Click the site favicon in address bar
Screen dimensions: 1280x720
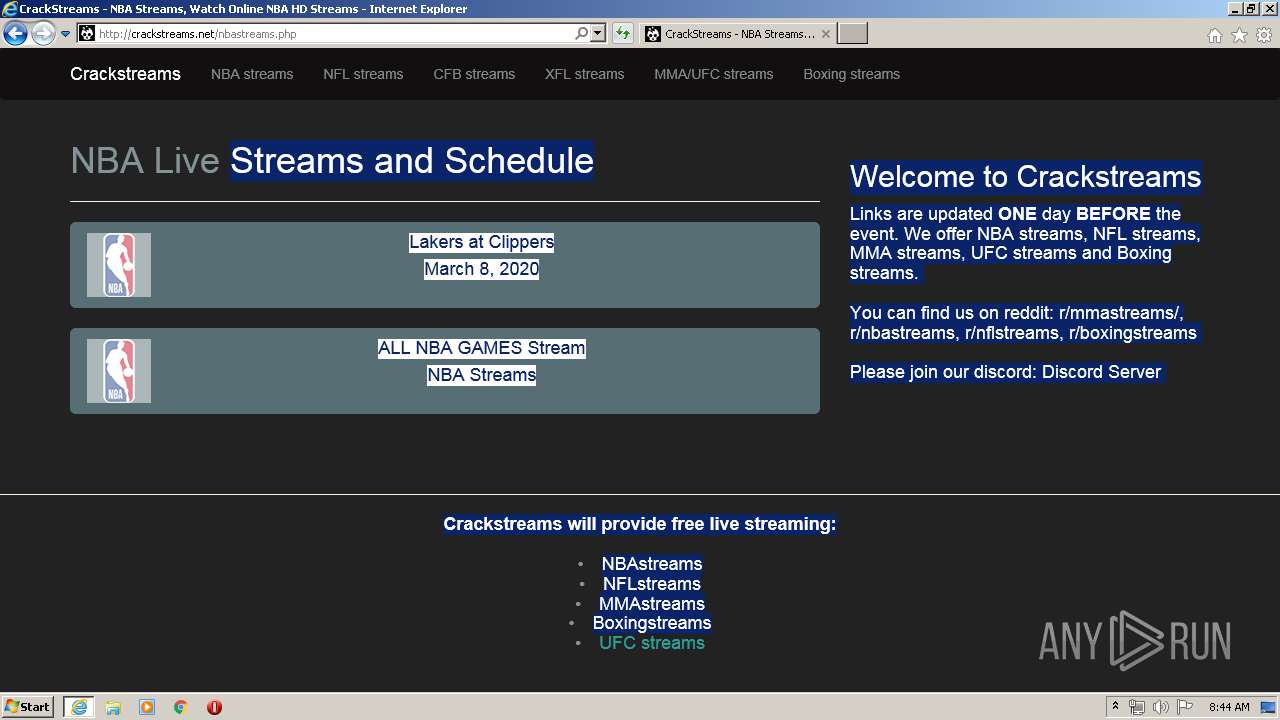coord(87,34)
